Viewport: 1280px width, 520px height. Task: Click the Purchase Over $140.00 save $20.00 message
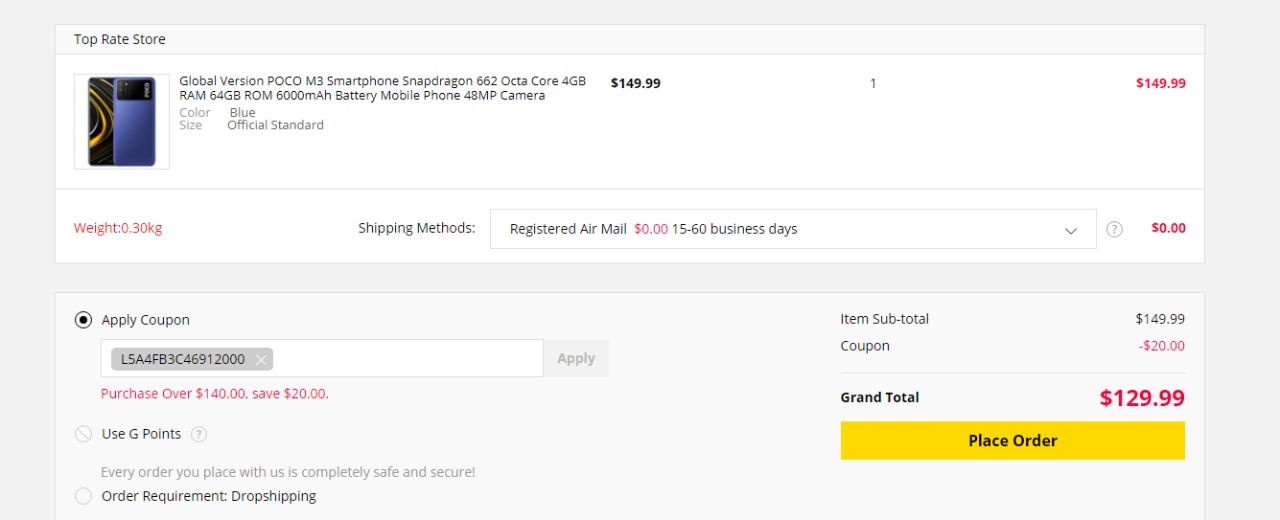coord(215,394)
